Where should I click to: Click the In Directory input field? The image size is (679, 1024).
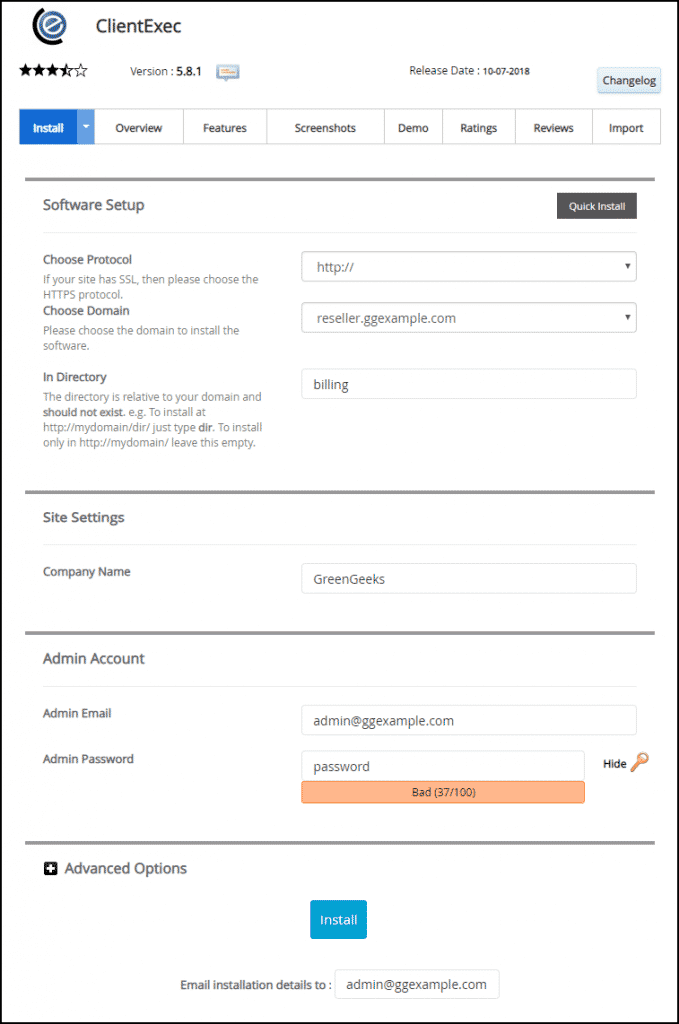point(468,385)
